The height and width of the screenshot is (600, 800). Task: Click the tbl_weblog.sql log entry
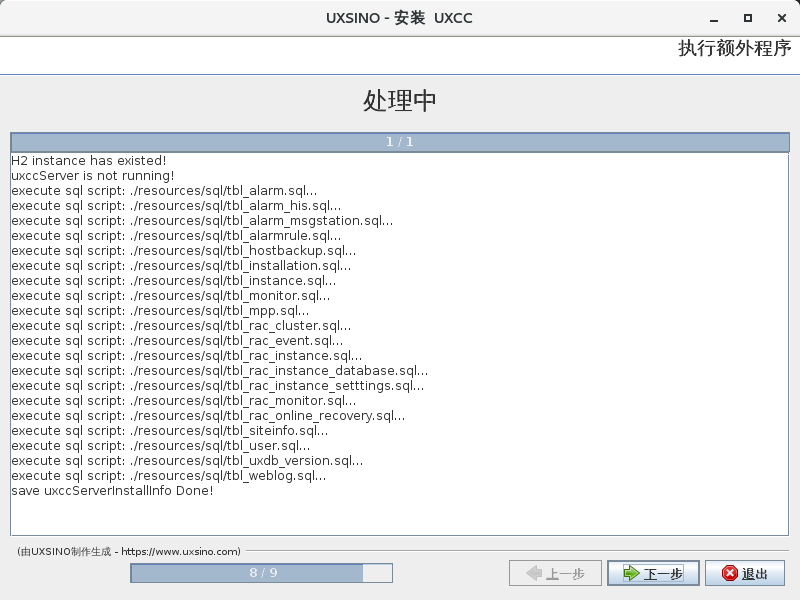pyautogui.click(x=168, y=476)
